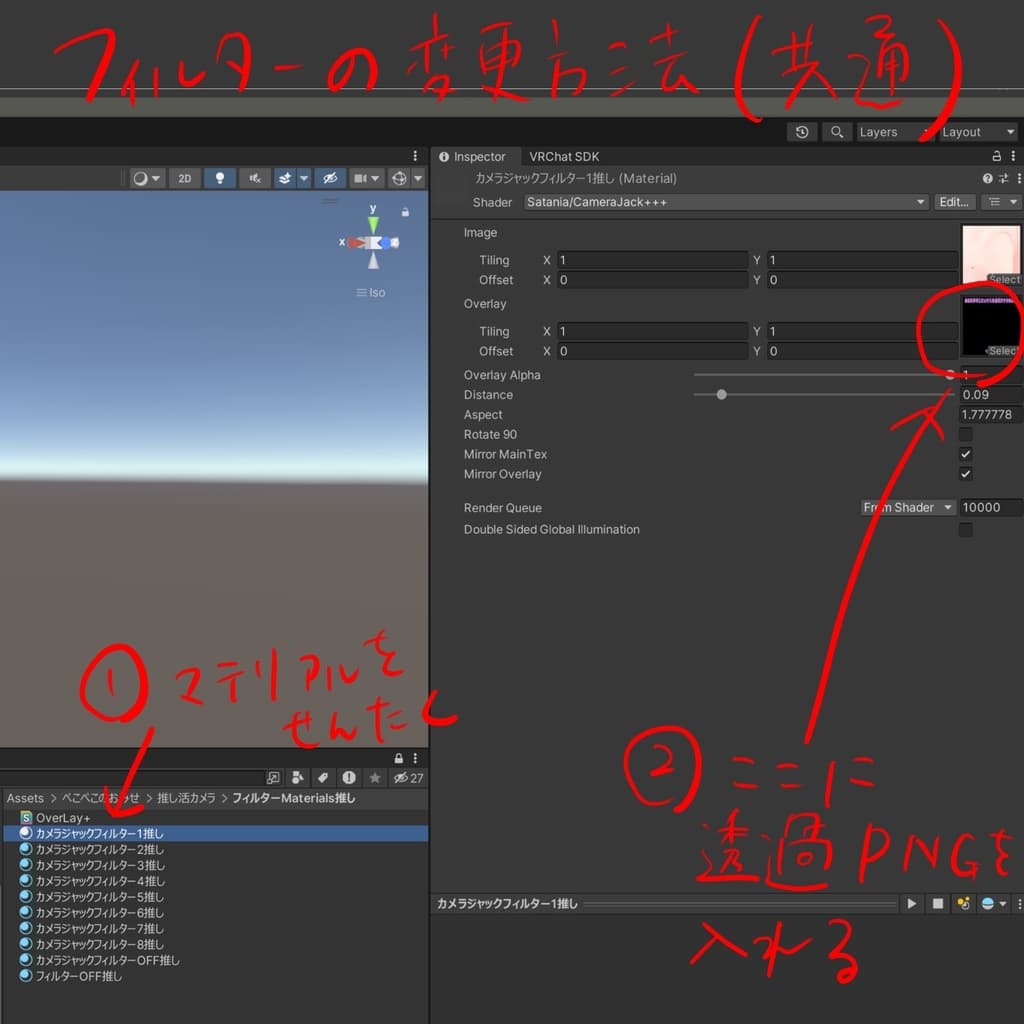Viewport: 1024px width, 1024px height.
Task: Lock the Inspector panel
Action: click(x=997, y=156)
